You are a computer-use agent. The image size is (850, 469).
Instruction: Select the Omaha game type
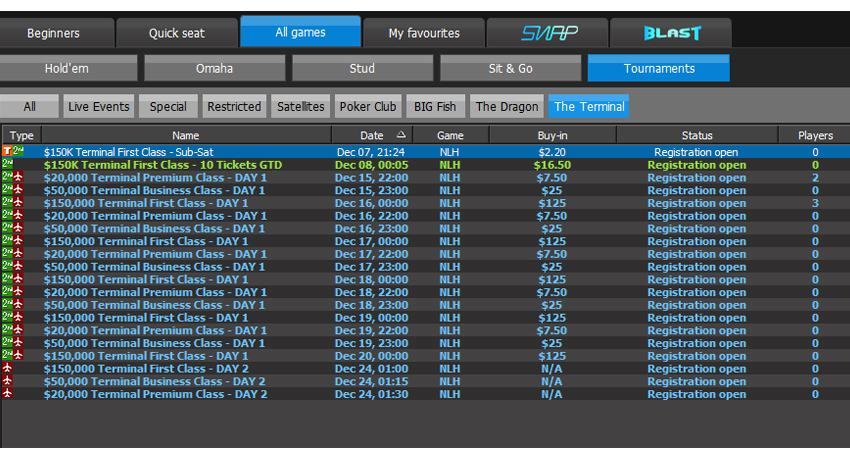tap(214, 68)
